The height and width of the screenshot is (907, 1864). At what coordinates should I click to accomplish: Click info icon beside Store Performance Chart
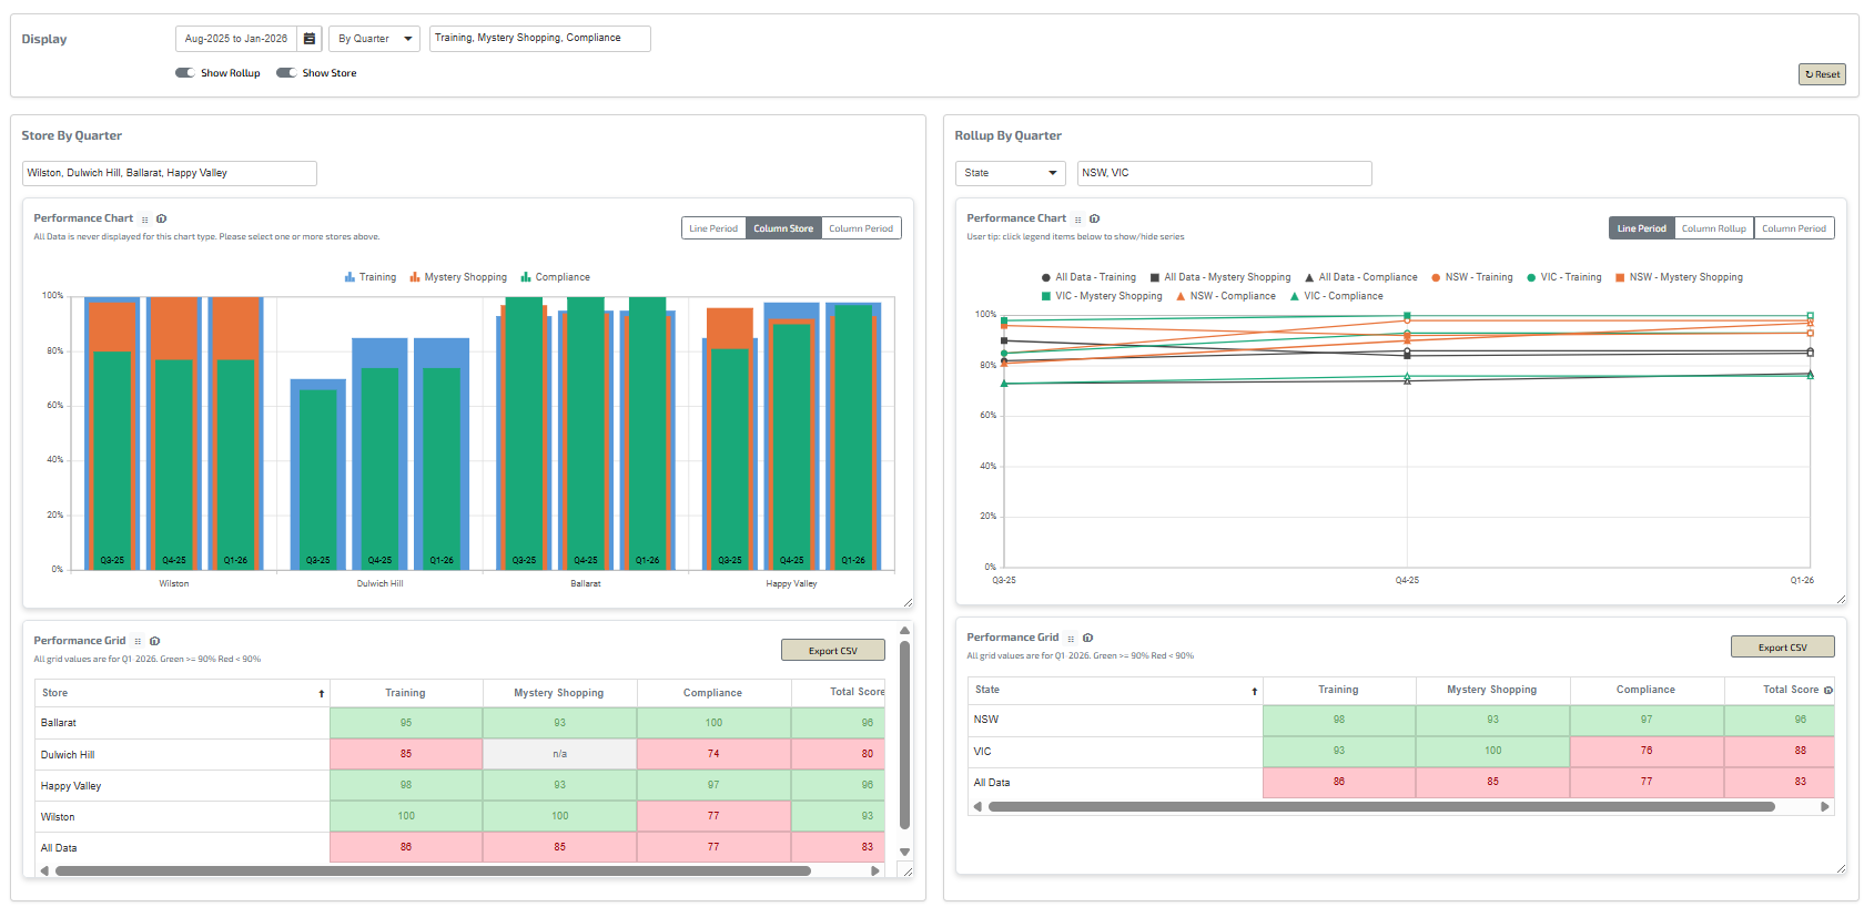(x=162, y=219)
